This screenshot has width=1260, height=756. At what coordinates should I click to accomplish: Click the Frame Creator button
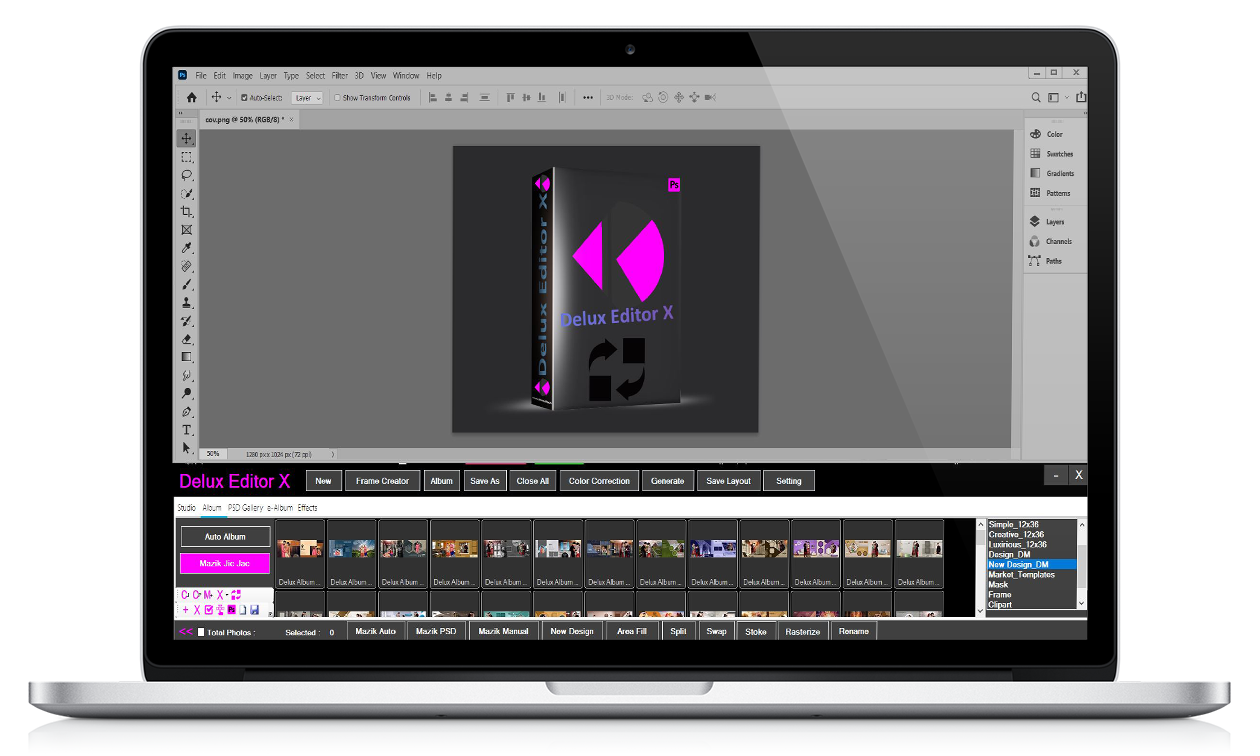point(383,481)
